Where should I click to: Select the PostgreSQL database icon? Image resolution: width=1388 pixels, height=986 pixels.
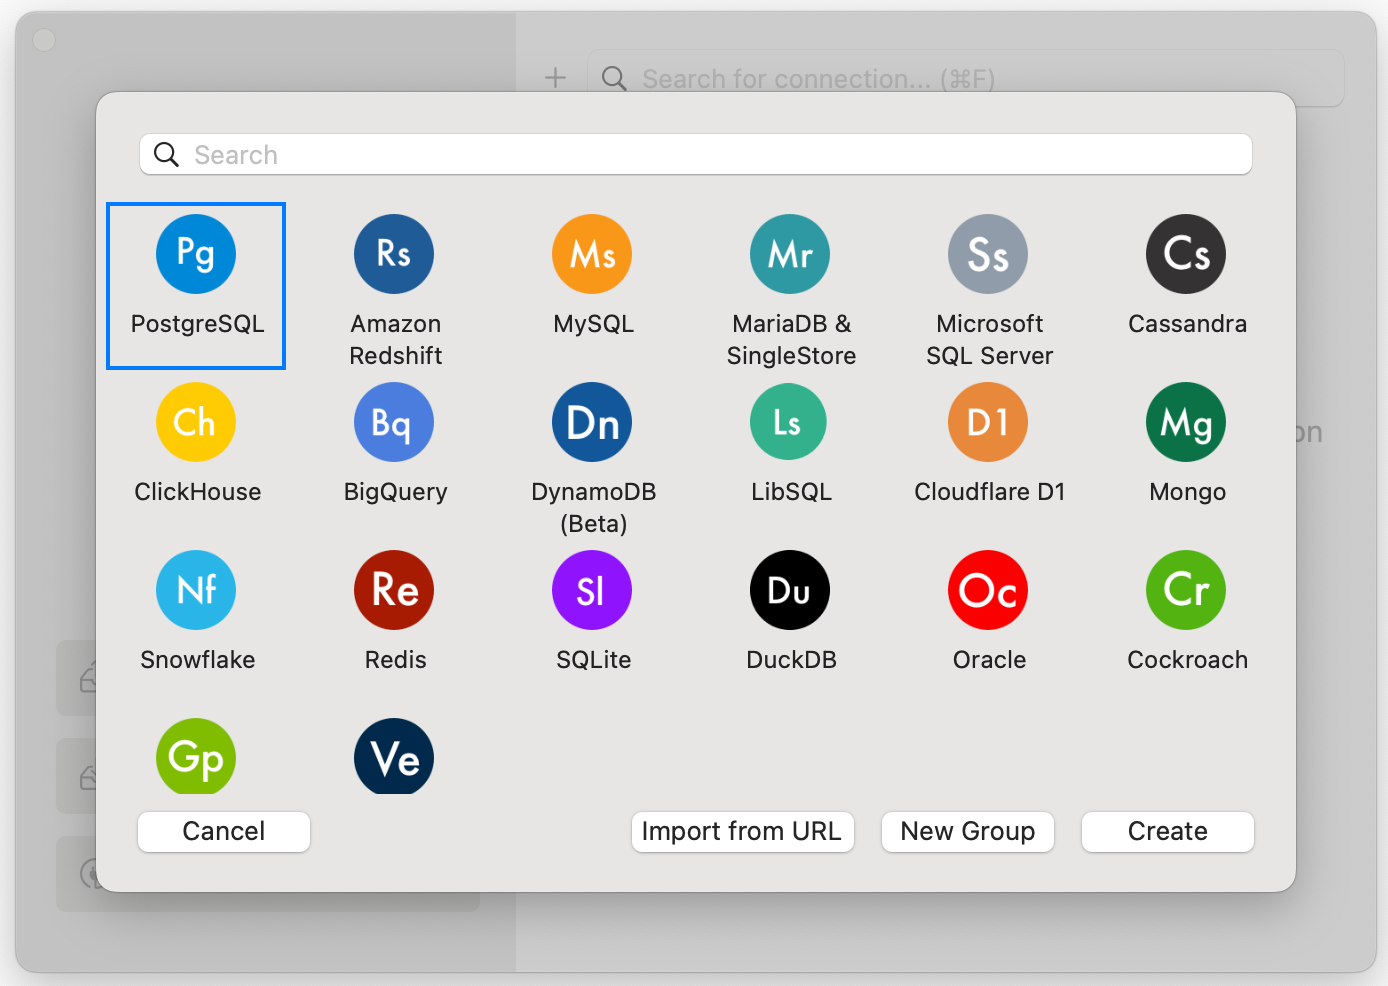click(196, 254)
